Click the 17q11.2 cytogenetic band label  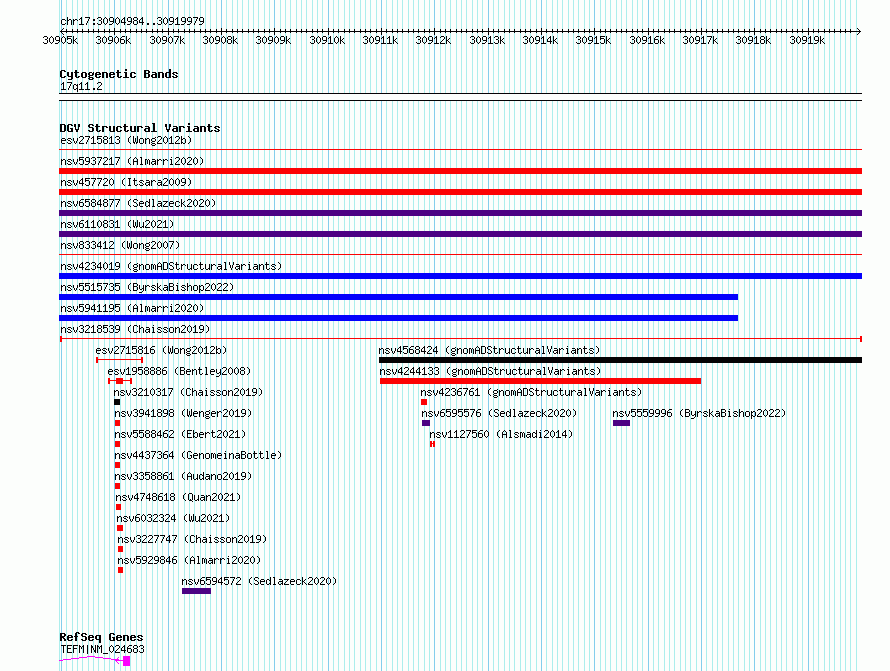tap(81, 86)
